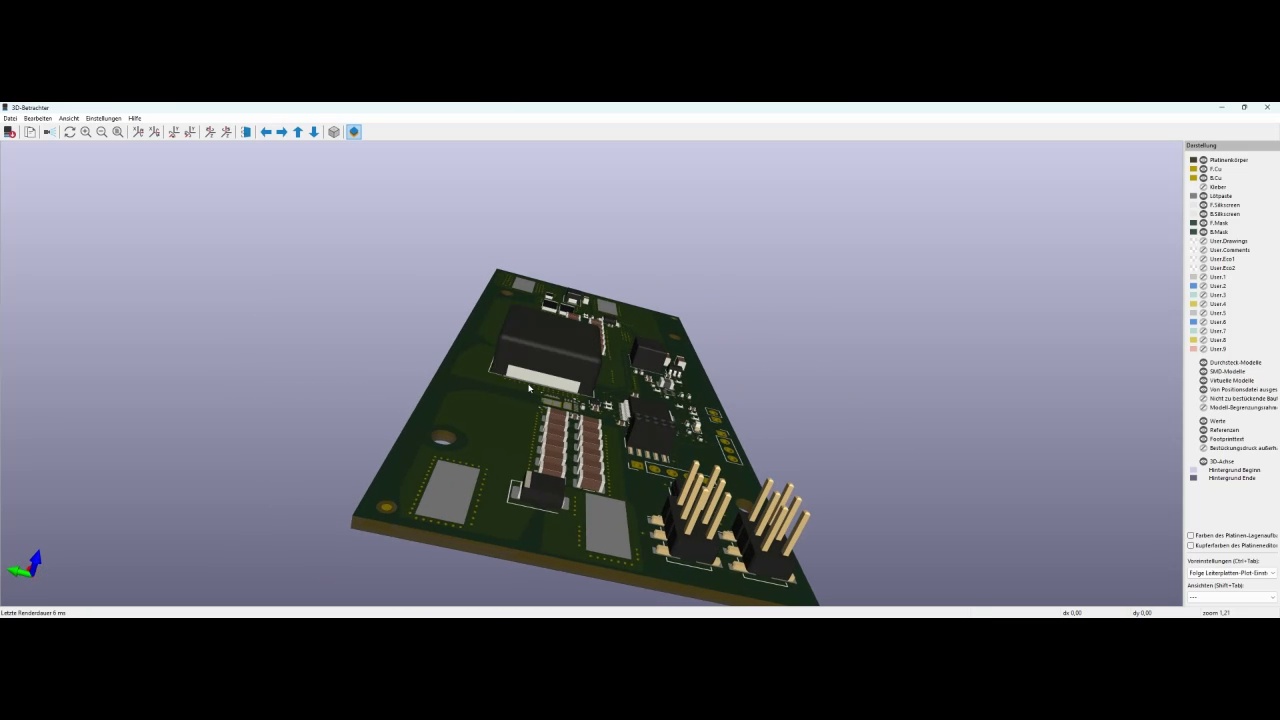
Task: Pan board left with the left arrow
Action: click(x=266, y=132)
